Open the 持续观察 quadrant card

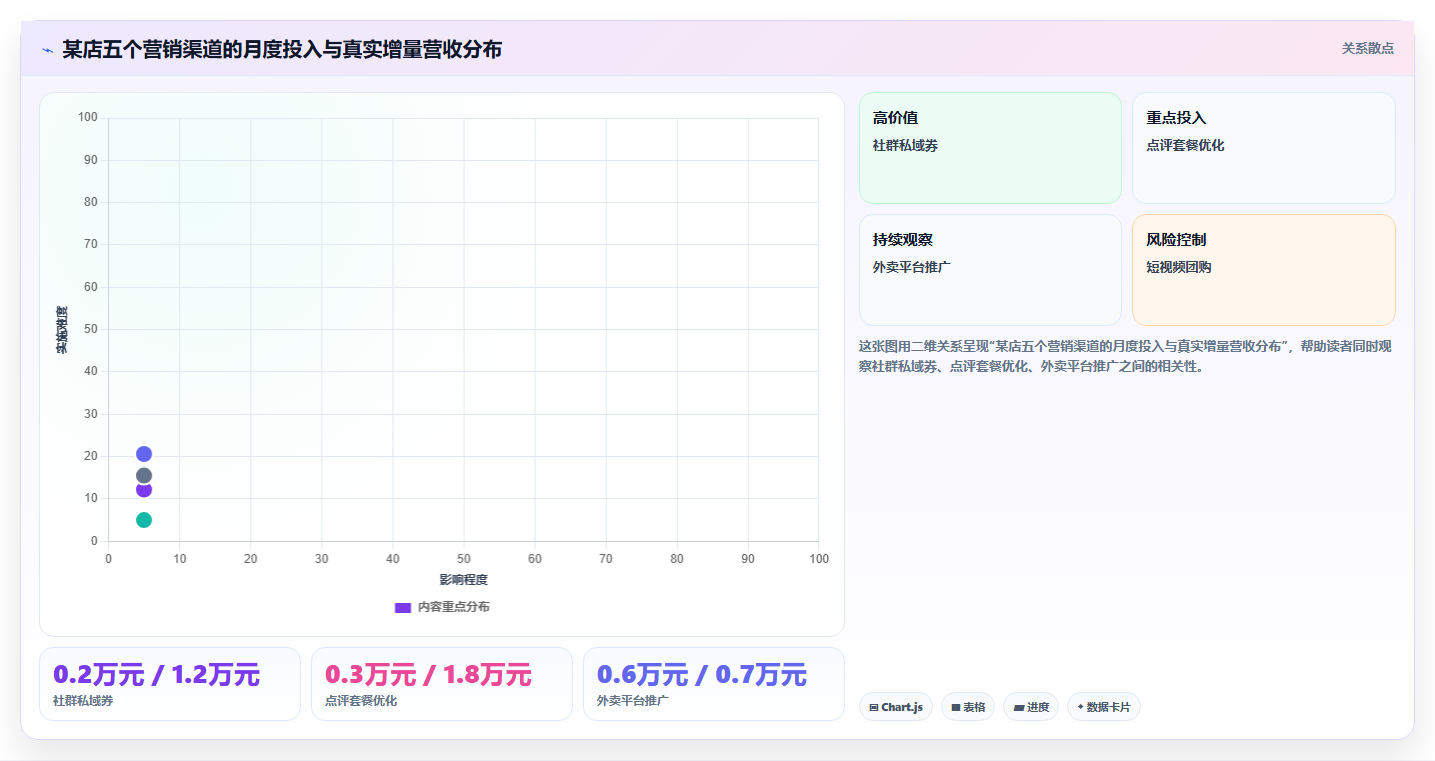pyautogui.click(x=990, y=270)
